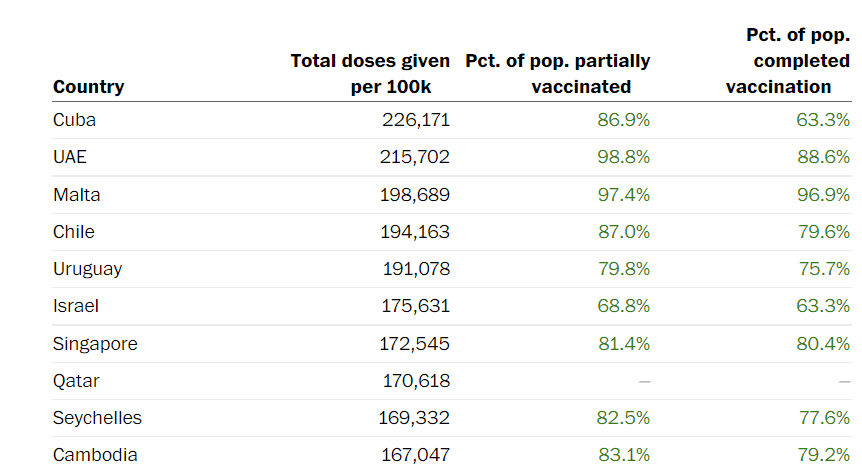Click Seychelles' 82.5% partially vaccinated value
Screen dimensions: 862x472
[x=623, y=418]
